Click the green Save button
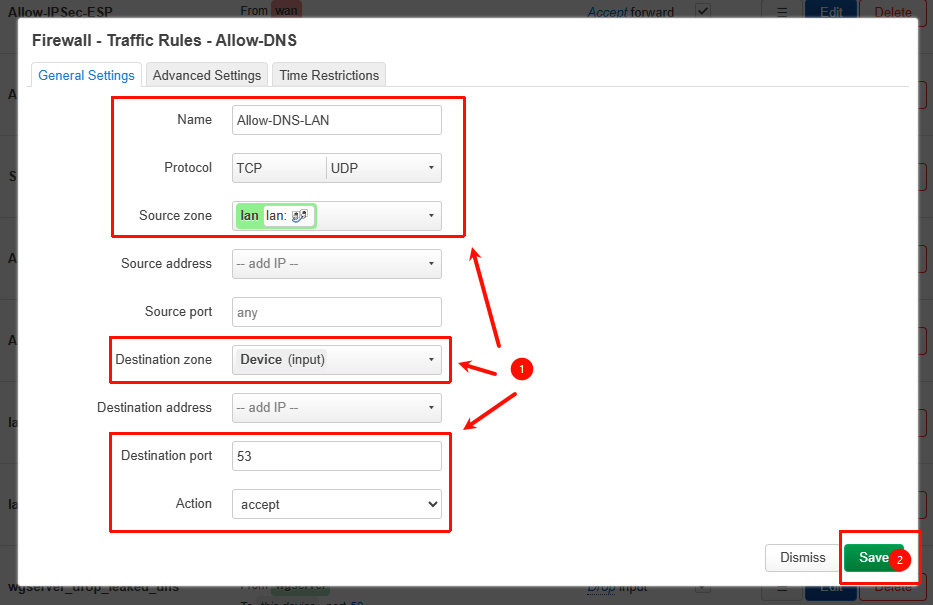933x605 pixels. click(x=872, y=558)
